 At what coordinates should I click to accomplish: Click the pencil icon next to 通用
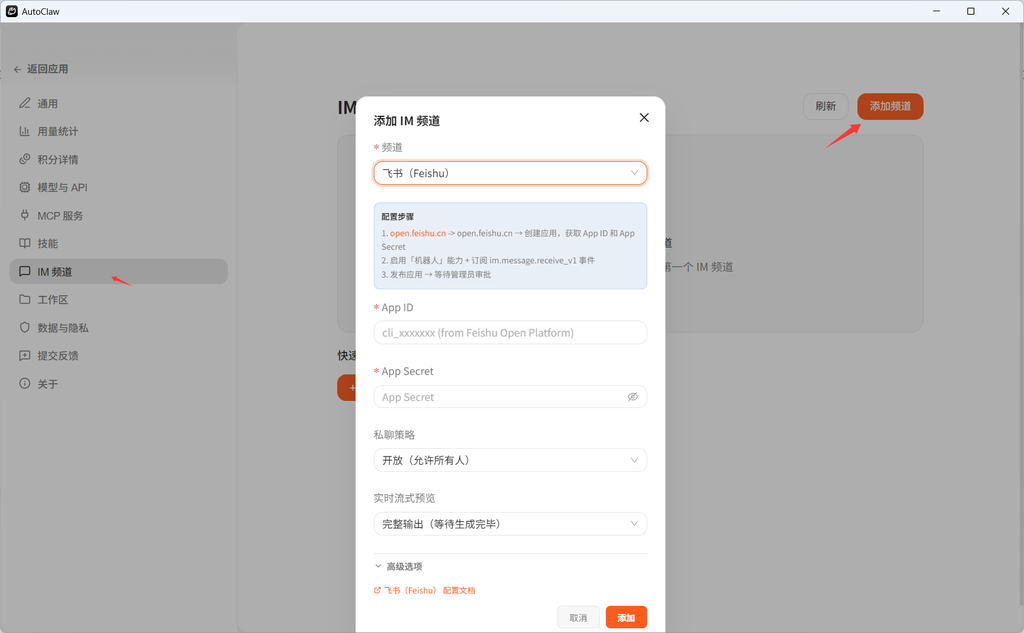pos(25,103)
